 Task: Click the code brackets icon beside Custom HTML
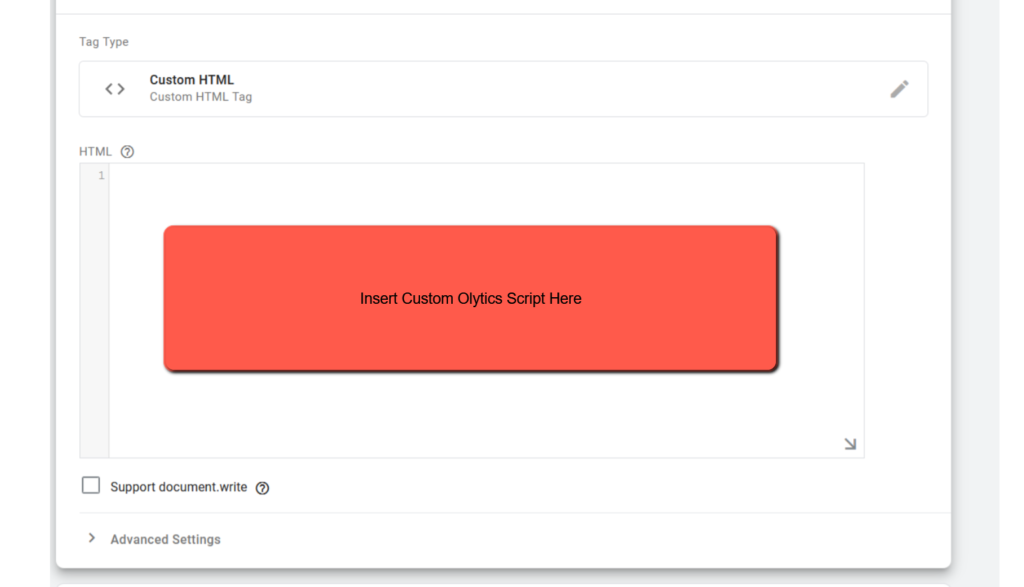click(115, 89)
